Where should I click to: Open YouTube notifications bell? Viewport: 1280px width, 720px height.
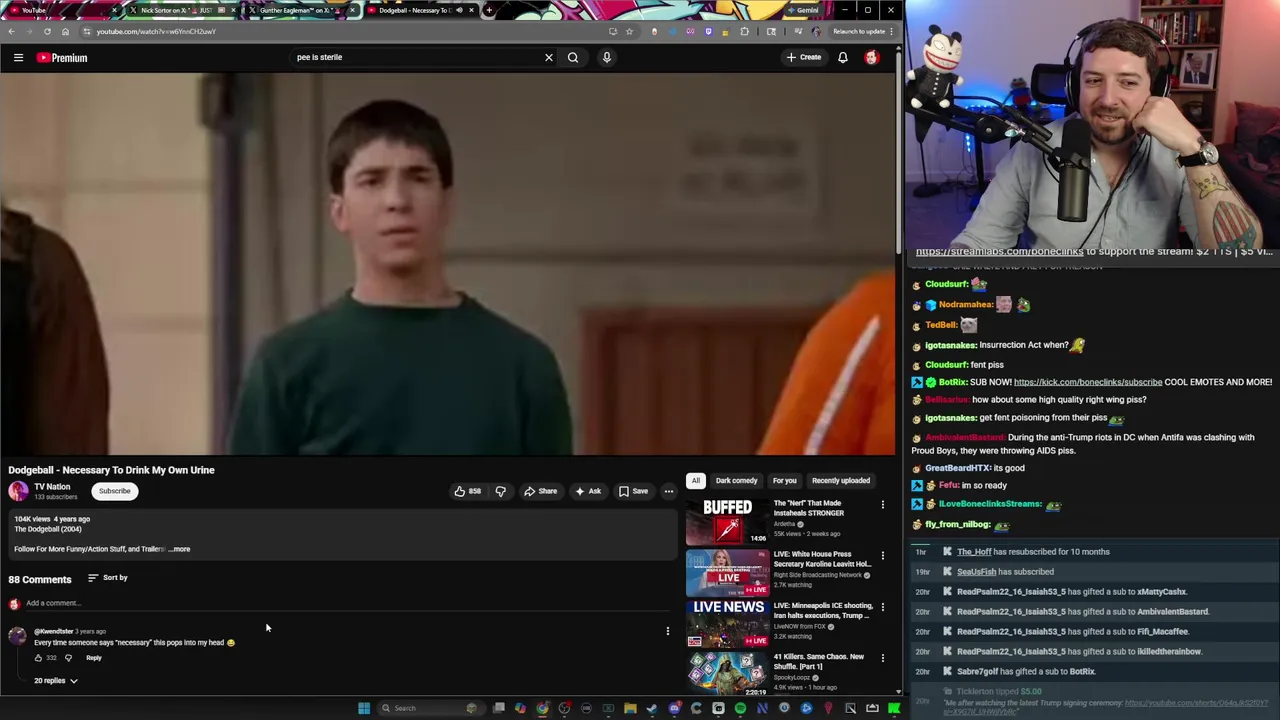[842, 57]
